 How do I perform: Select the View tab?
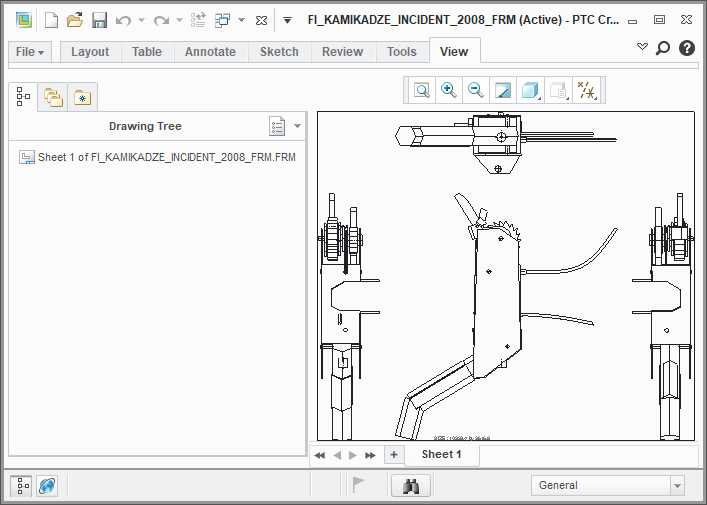point(454,51)
